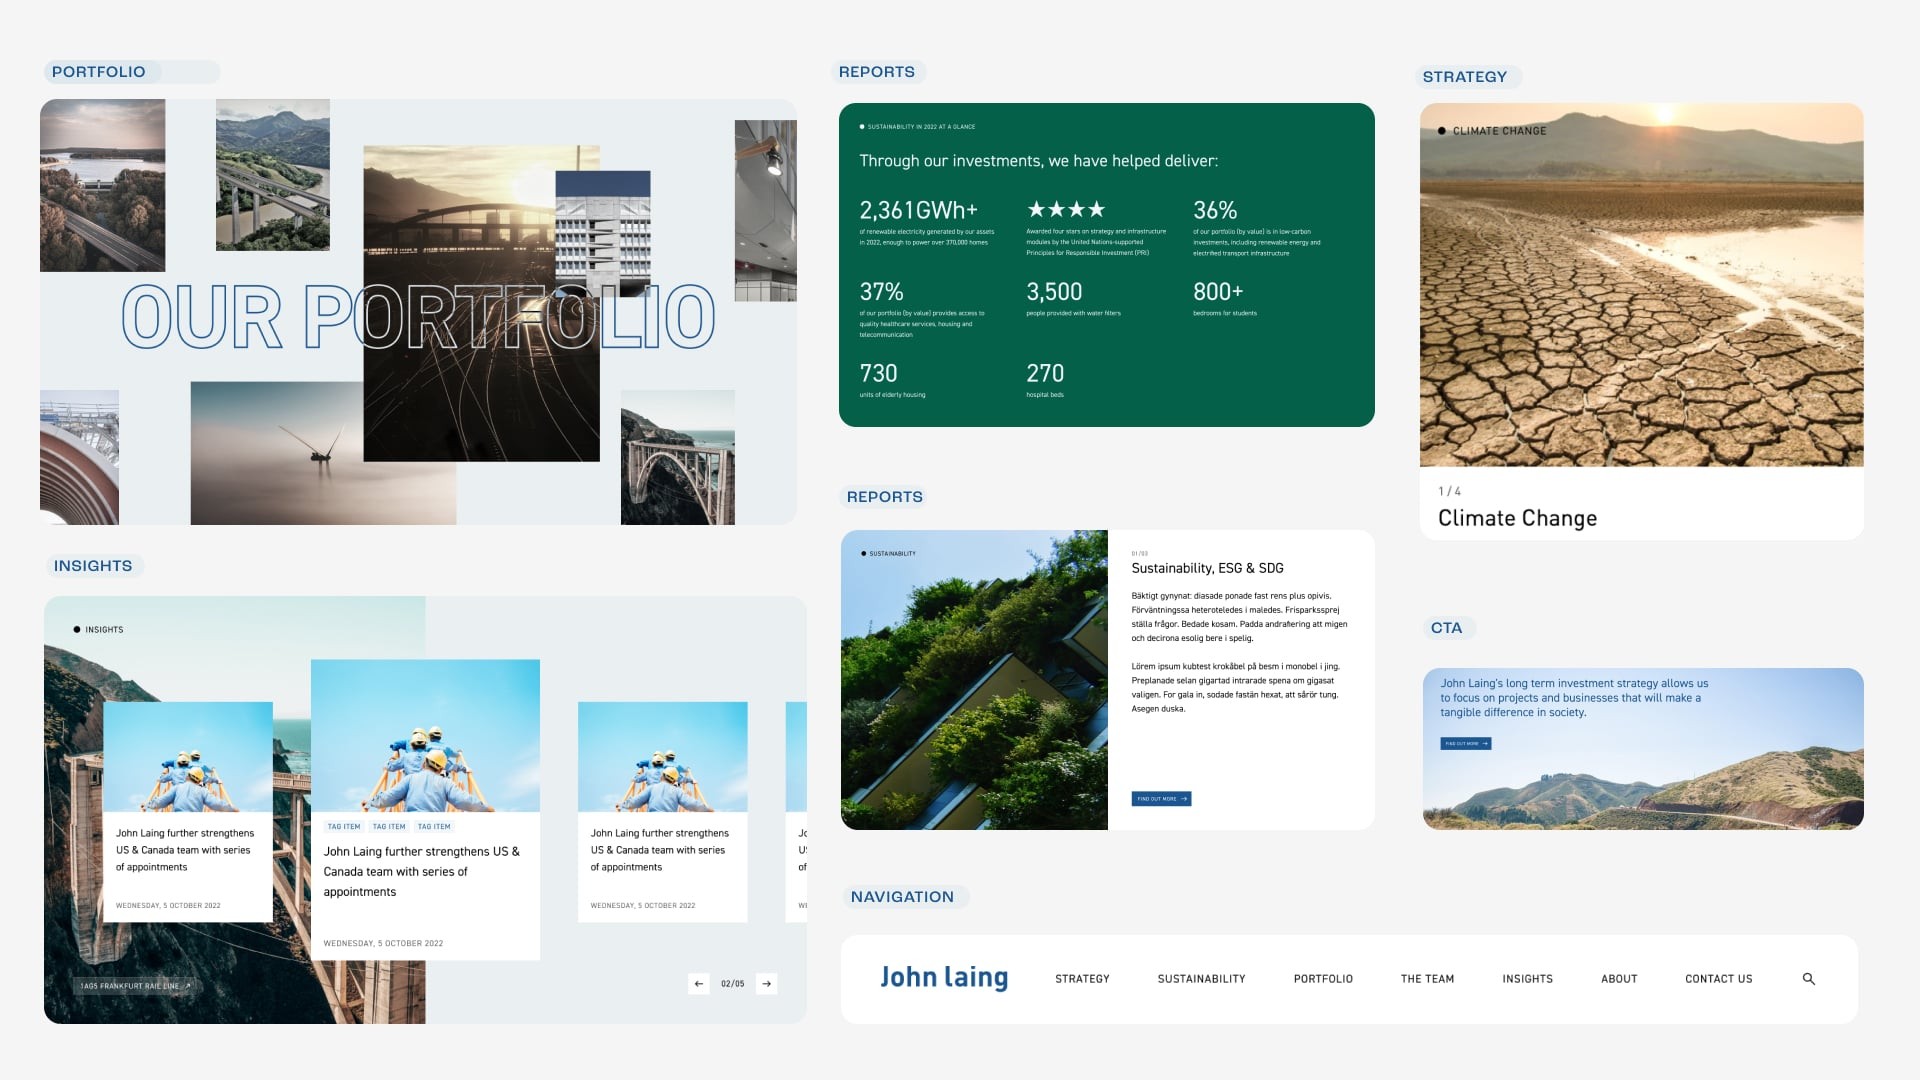Click the INSIGHTS section label above the carousel

click(93, 566)
